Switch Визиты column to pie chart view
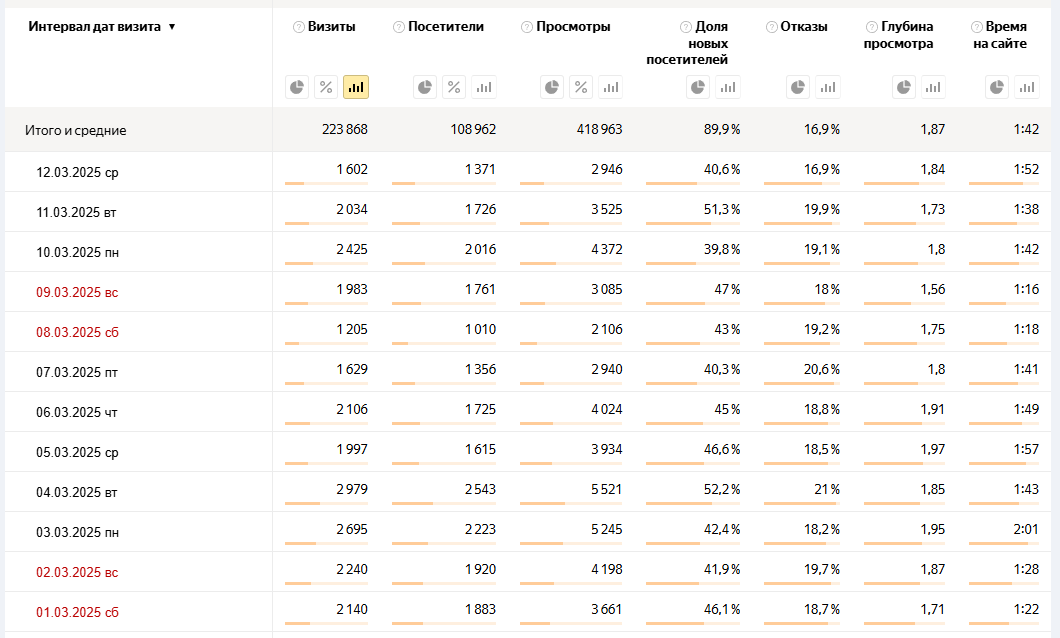This screenshot has width=1060, height=638. 297,88
